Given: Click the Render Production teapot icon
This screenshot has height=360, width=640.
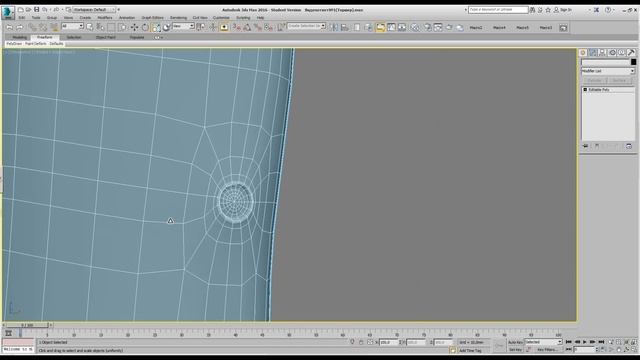Looking at the screenshot, I should 449,27.
